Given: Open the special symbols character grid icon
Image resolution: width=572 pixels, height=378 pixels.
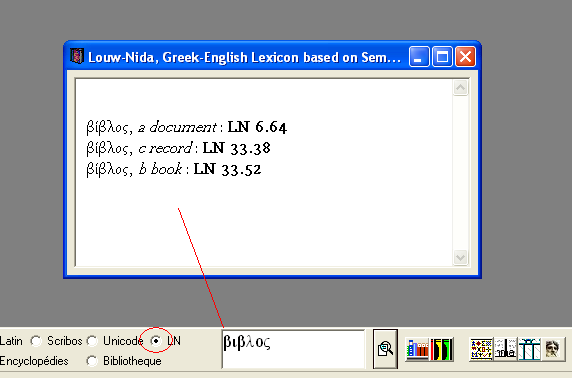Looking at the screenshot, I should point(481,349).
